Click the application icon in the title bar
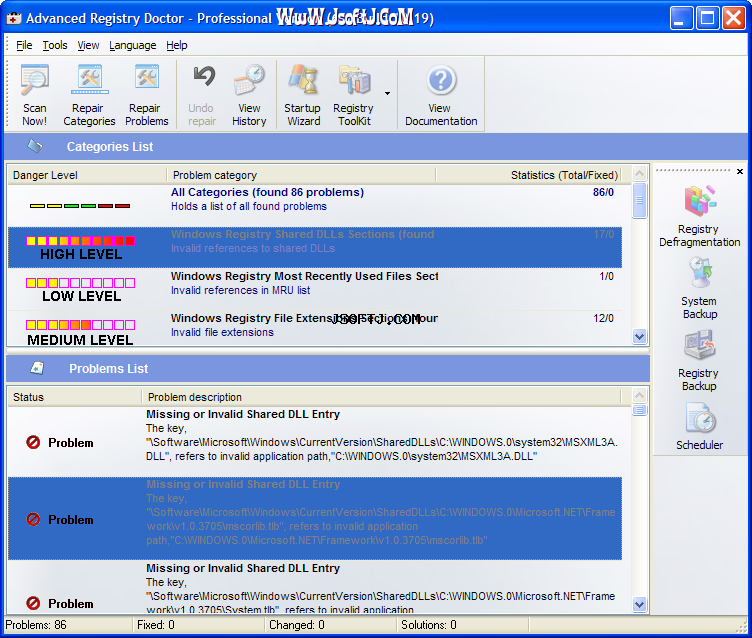 tap(14, 18)
